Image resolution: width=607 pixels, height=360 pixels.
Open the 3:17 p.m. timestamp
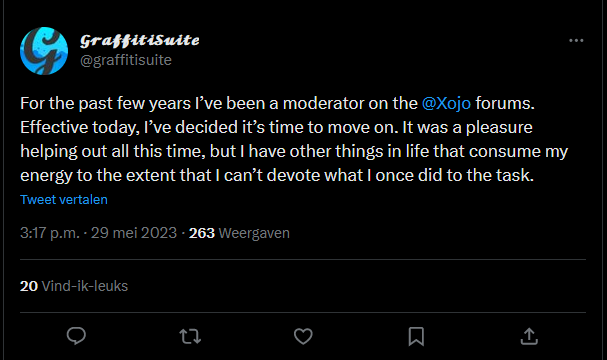(x=50, y=233)
